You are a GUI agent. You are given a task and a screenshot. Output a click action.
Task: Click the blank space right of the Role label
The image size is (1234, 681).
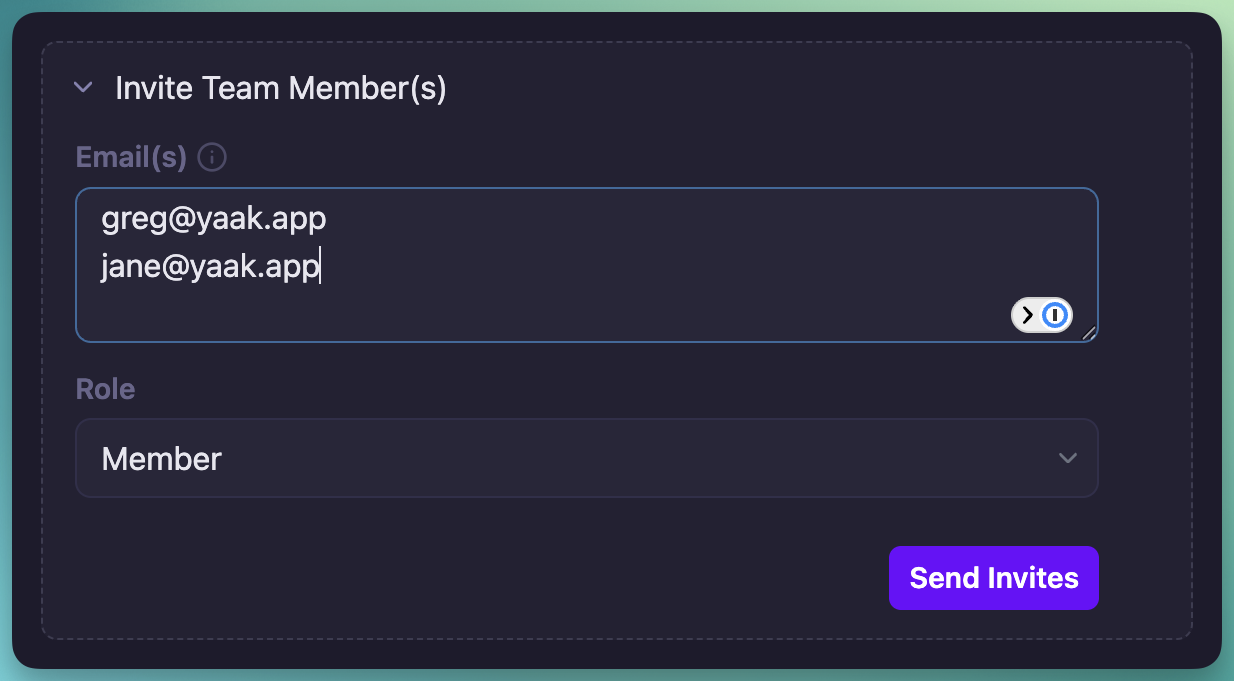pyautogui.click(x=600, y=389)
